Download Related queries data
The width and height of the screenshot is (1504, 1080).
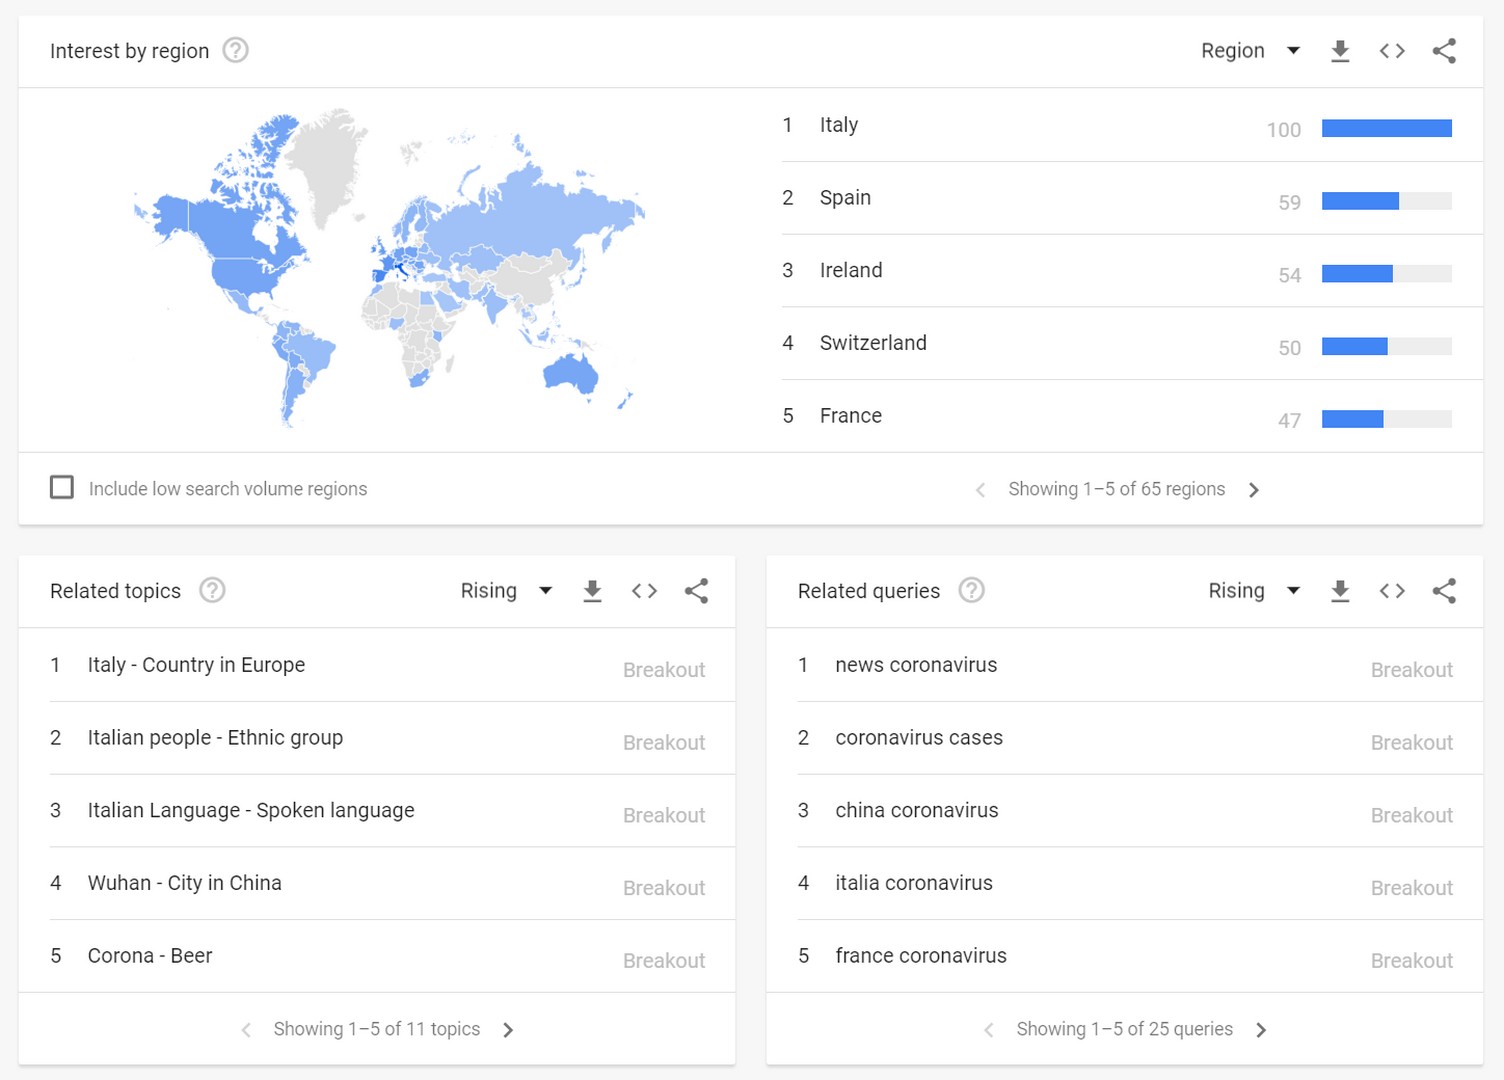tap(1340, 591)
